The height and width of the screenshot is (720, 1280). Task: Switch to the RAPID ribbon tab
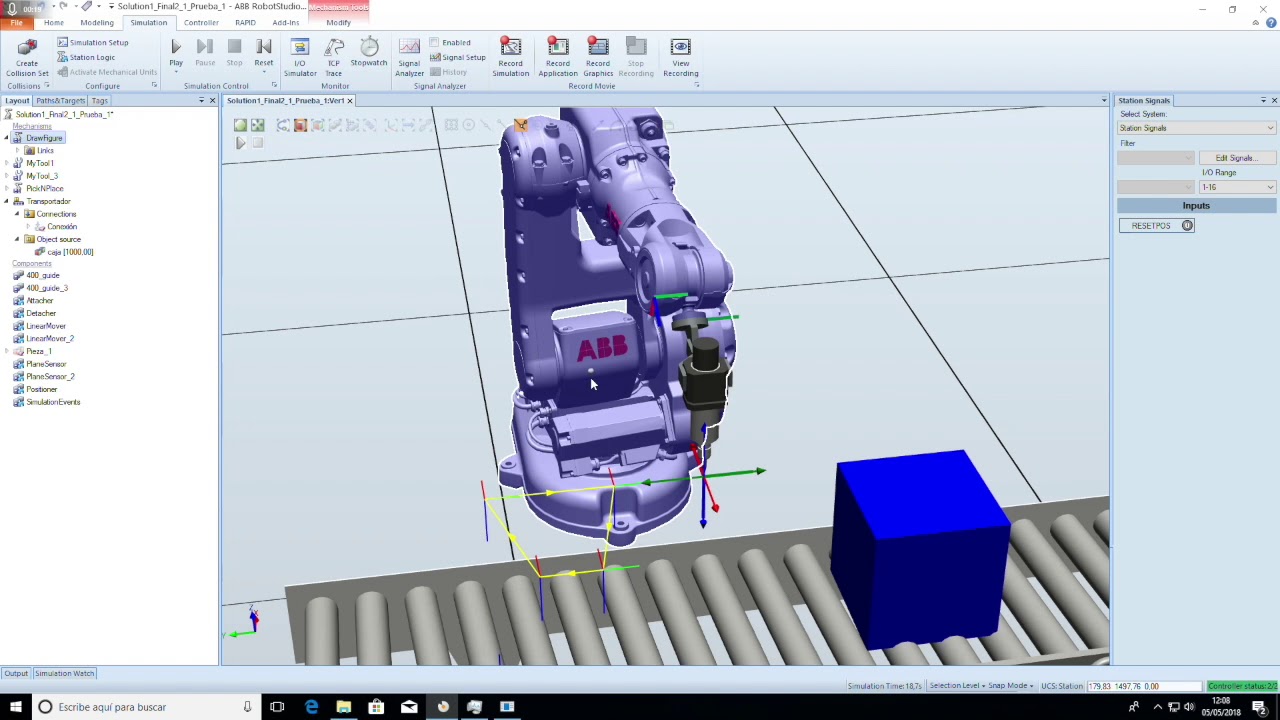(x=245, y=22)
